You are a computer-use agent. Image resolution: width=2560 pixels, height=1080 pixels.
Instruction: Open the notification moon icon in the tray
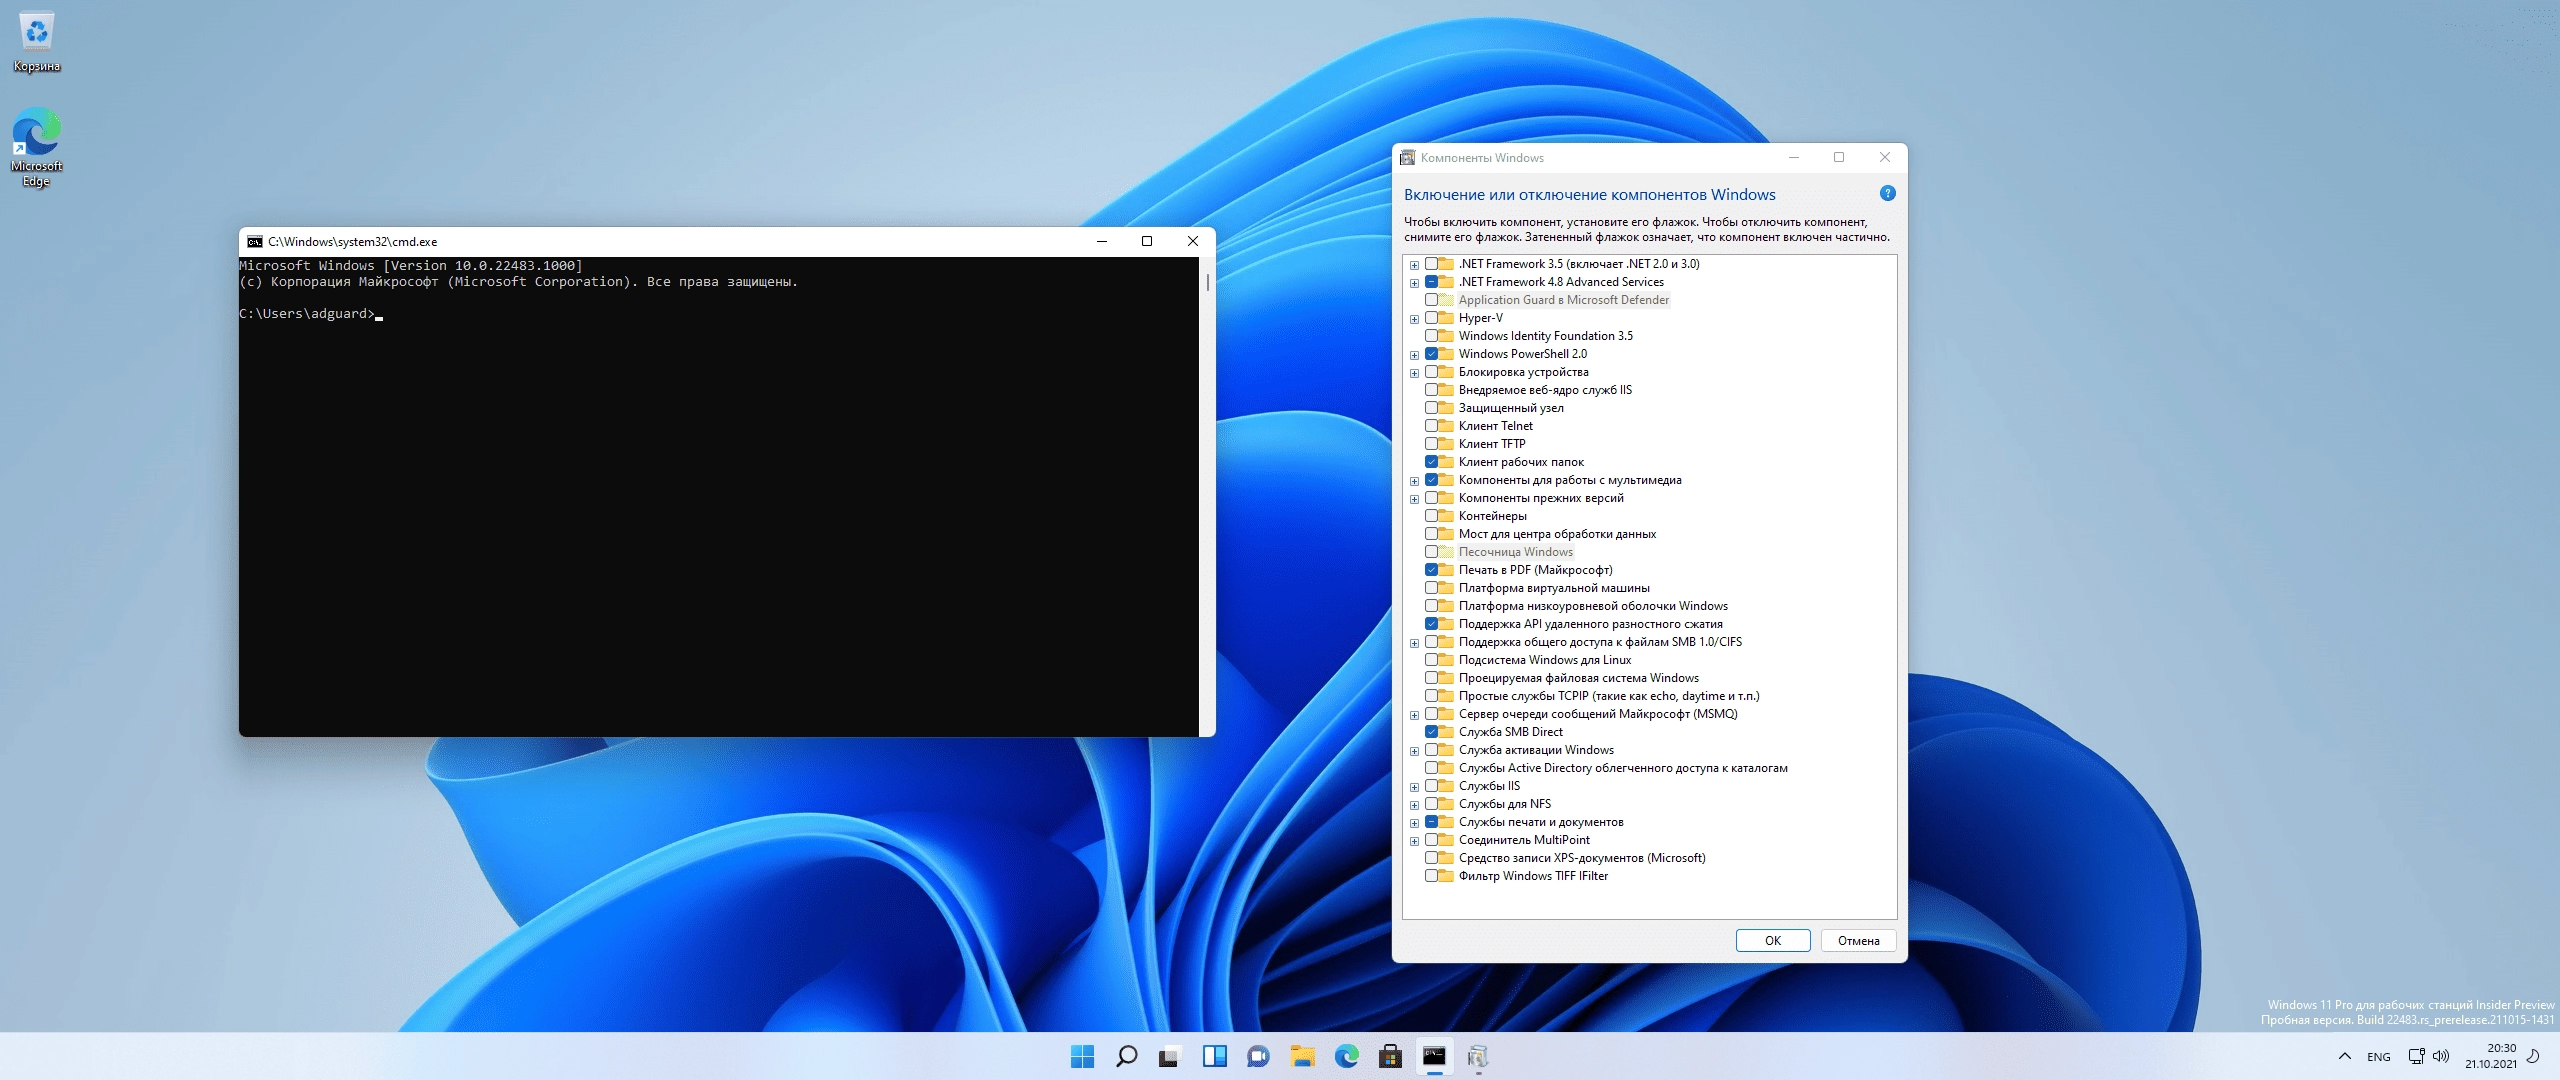(x=2533, y=1056)
